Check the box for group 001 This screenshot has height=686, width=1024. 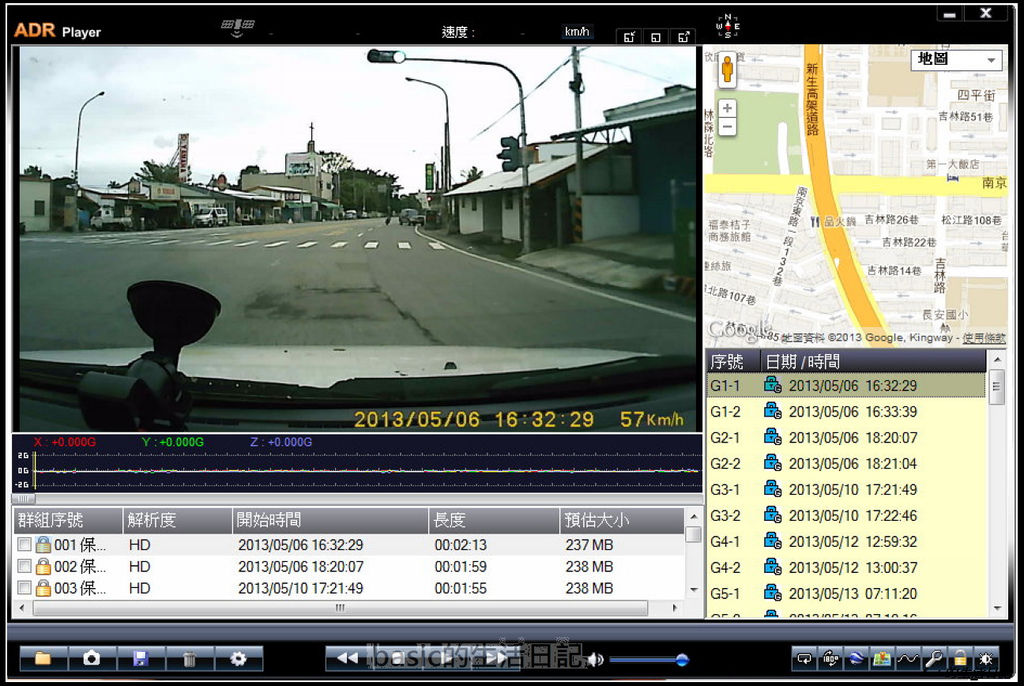(25, 545)
